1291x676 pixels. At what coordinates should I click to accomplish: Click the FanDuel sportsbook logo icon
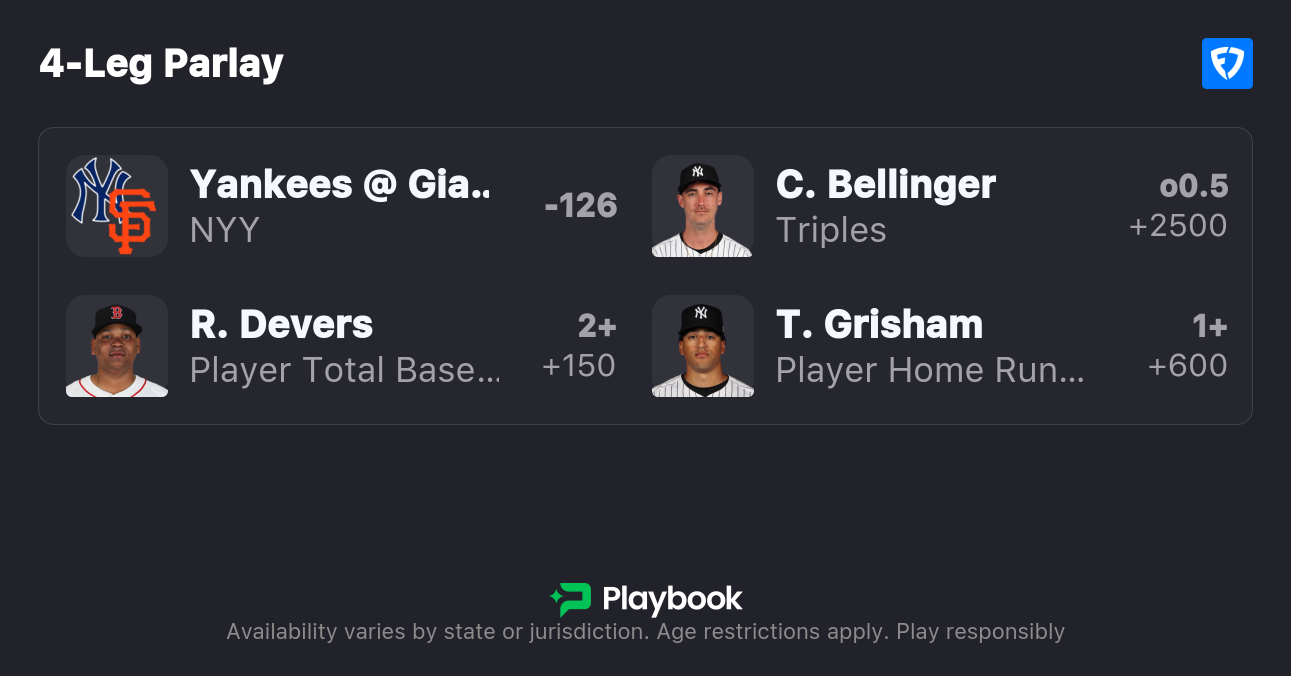click(1227, 64)
